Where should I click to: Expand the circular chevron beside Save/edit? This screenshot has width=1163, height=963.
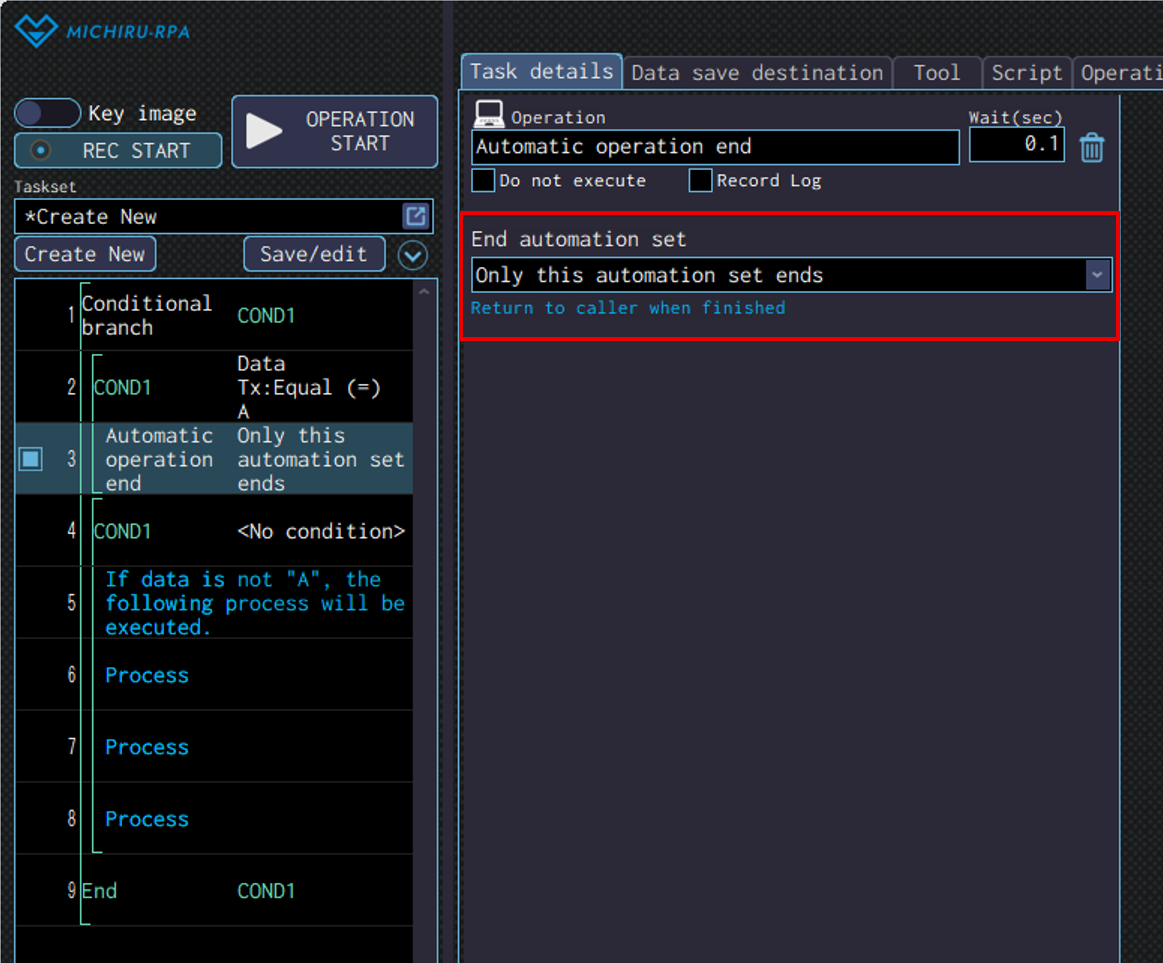[413, 256]
